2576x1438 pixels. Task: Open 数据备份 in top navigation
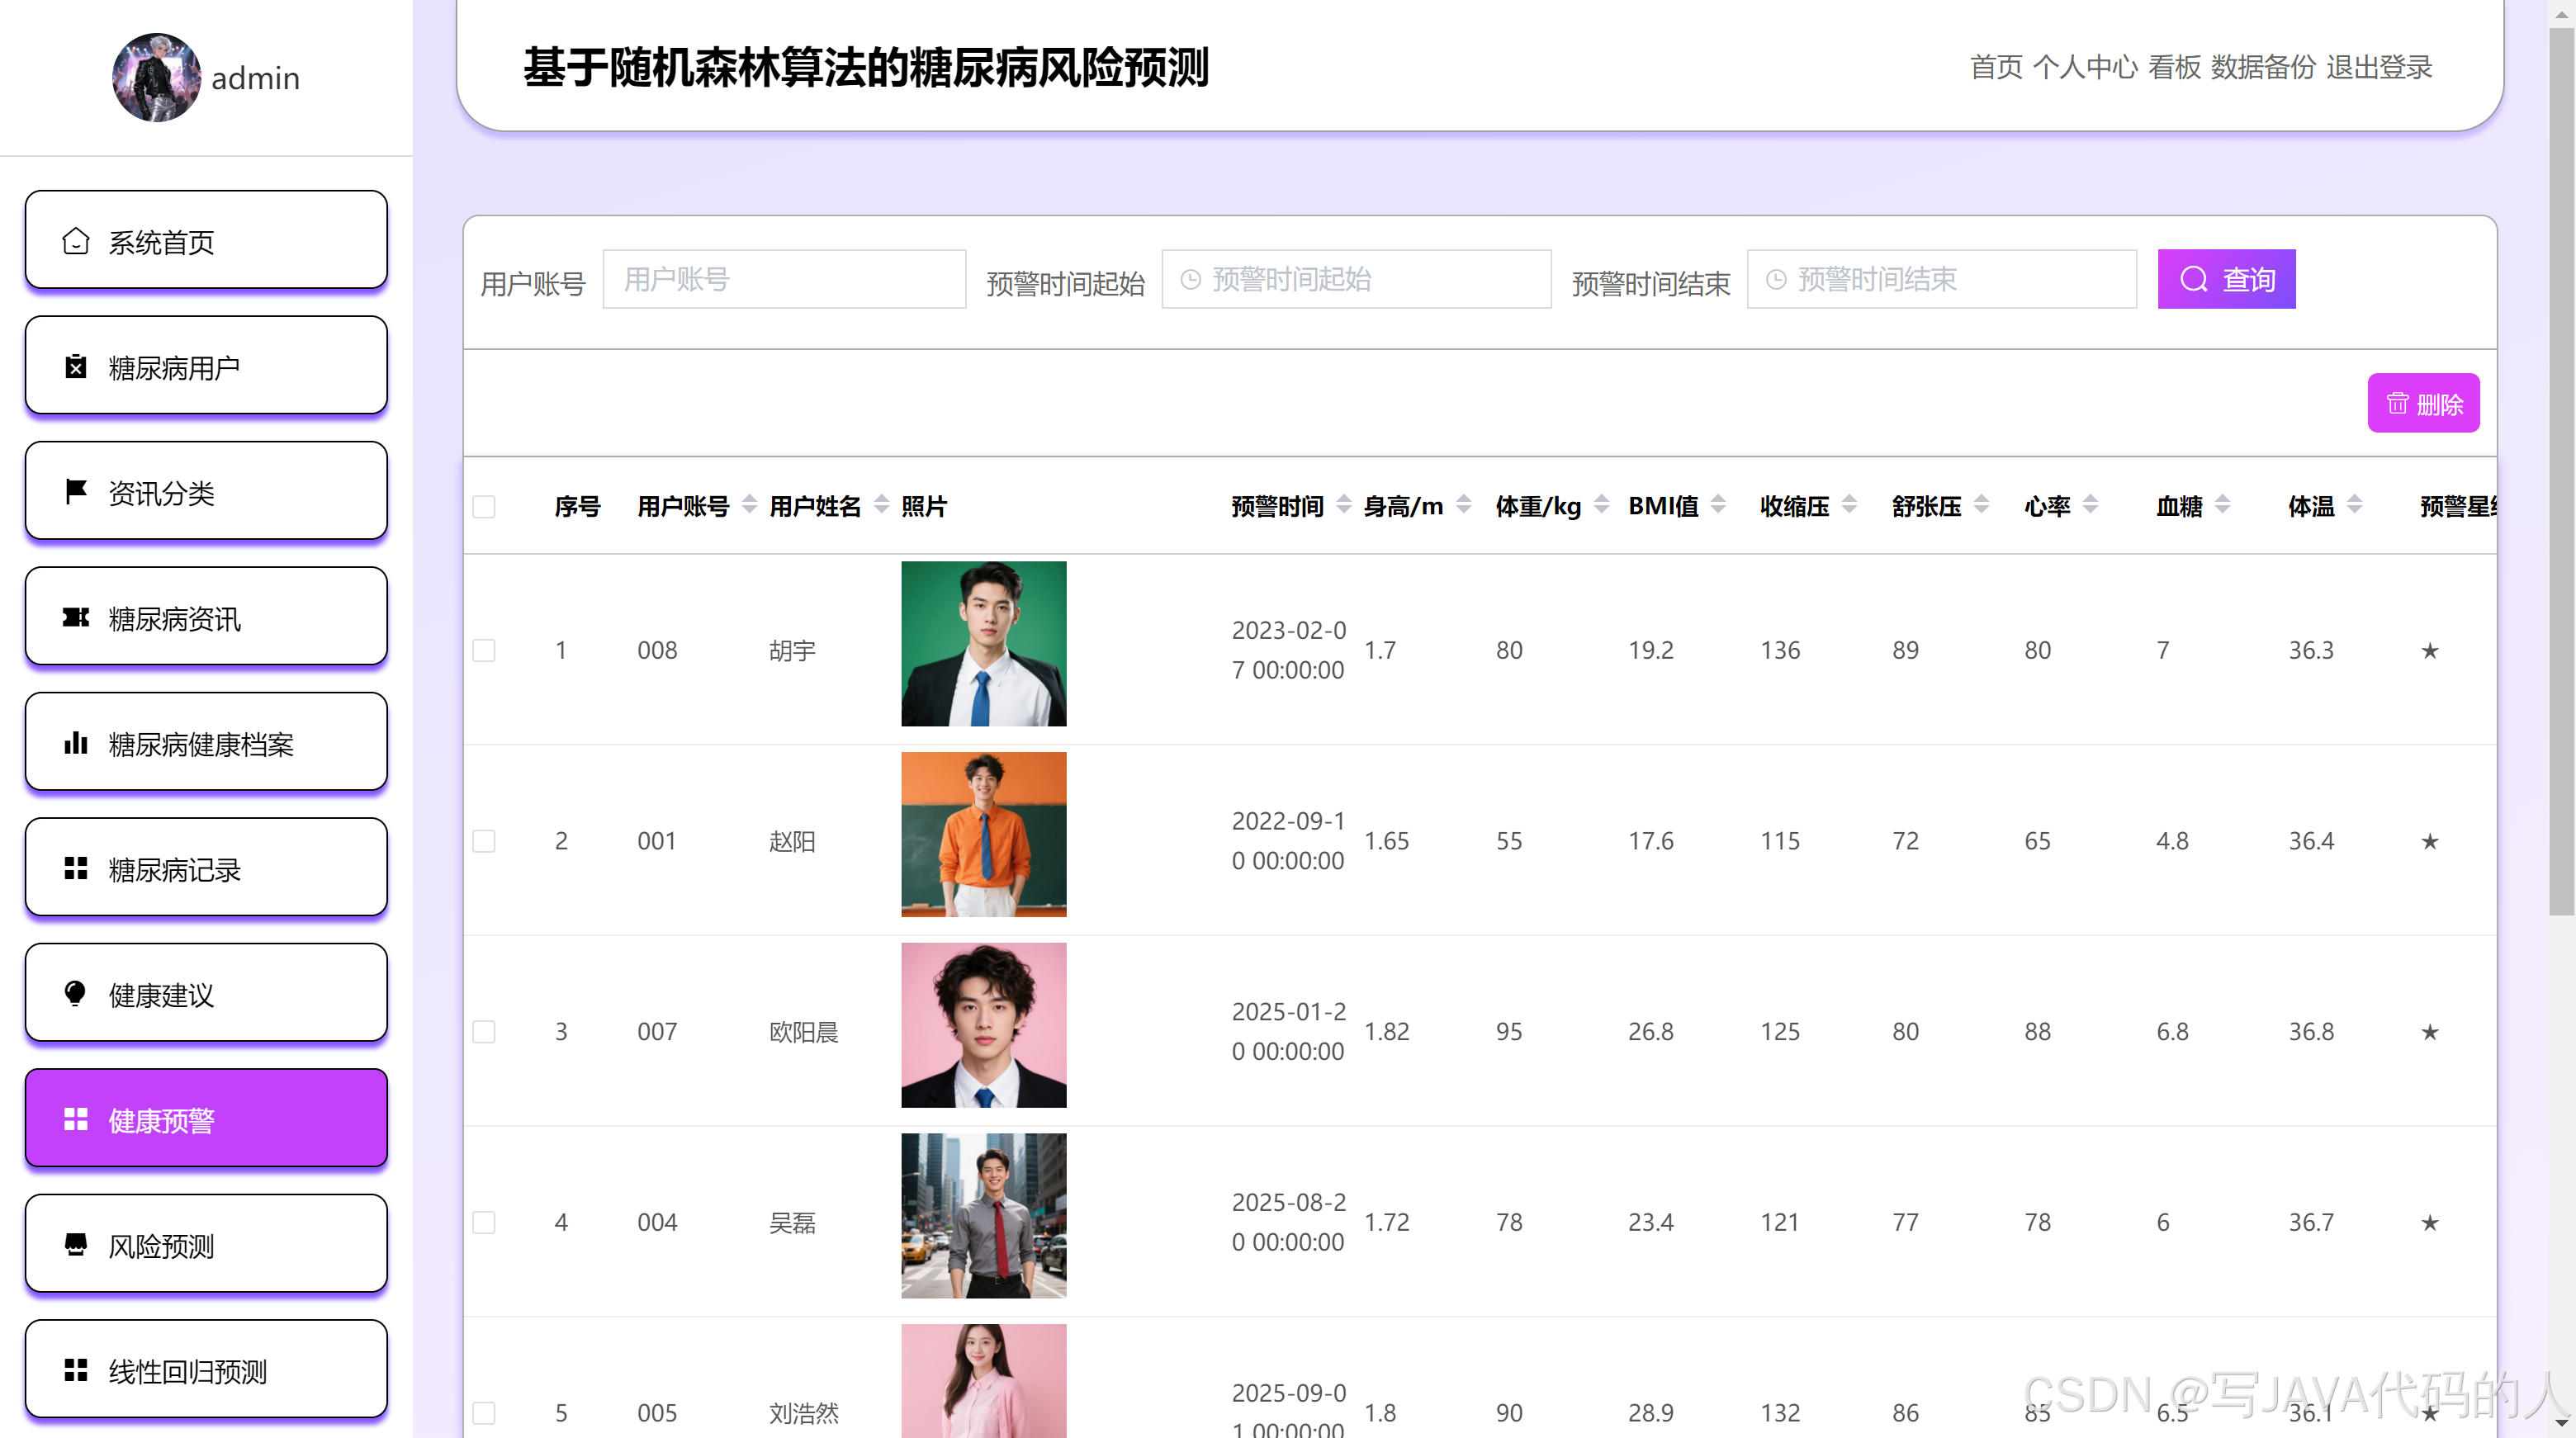[2263, 67]
